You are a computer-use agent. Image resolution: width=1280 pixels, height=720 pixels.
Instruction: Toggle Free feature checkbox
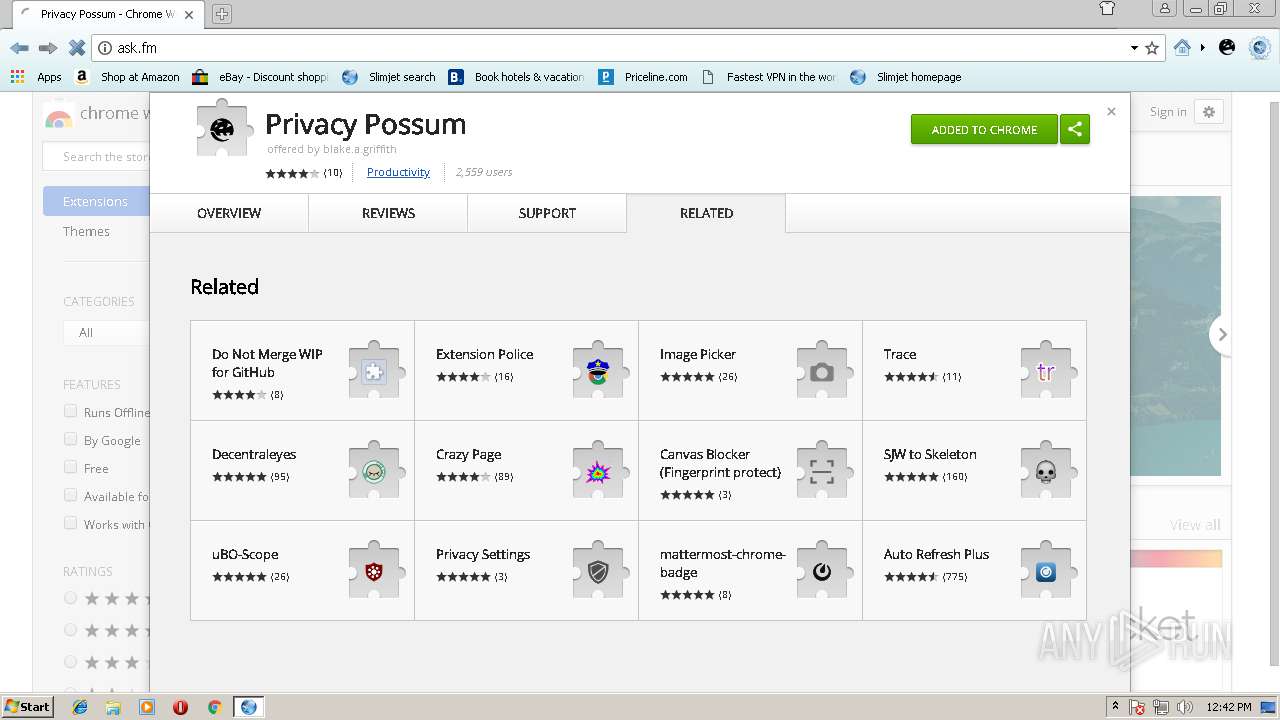[70, 467]
